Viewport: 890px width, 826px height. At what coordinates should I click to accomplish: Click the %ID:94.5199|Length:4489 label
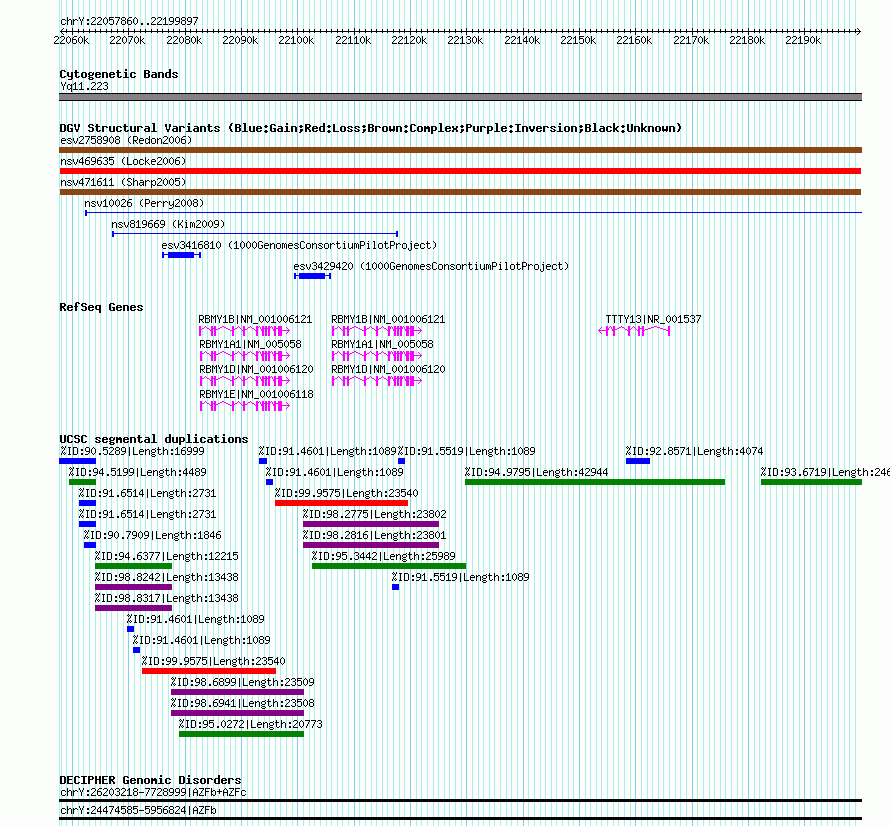click(137, 472)
